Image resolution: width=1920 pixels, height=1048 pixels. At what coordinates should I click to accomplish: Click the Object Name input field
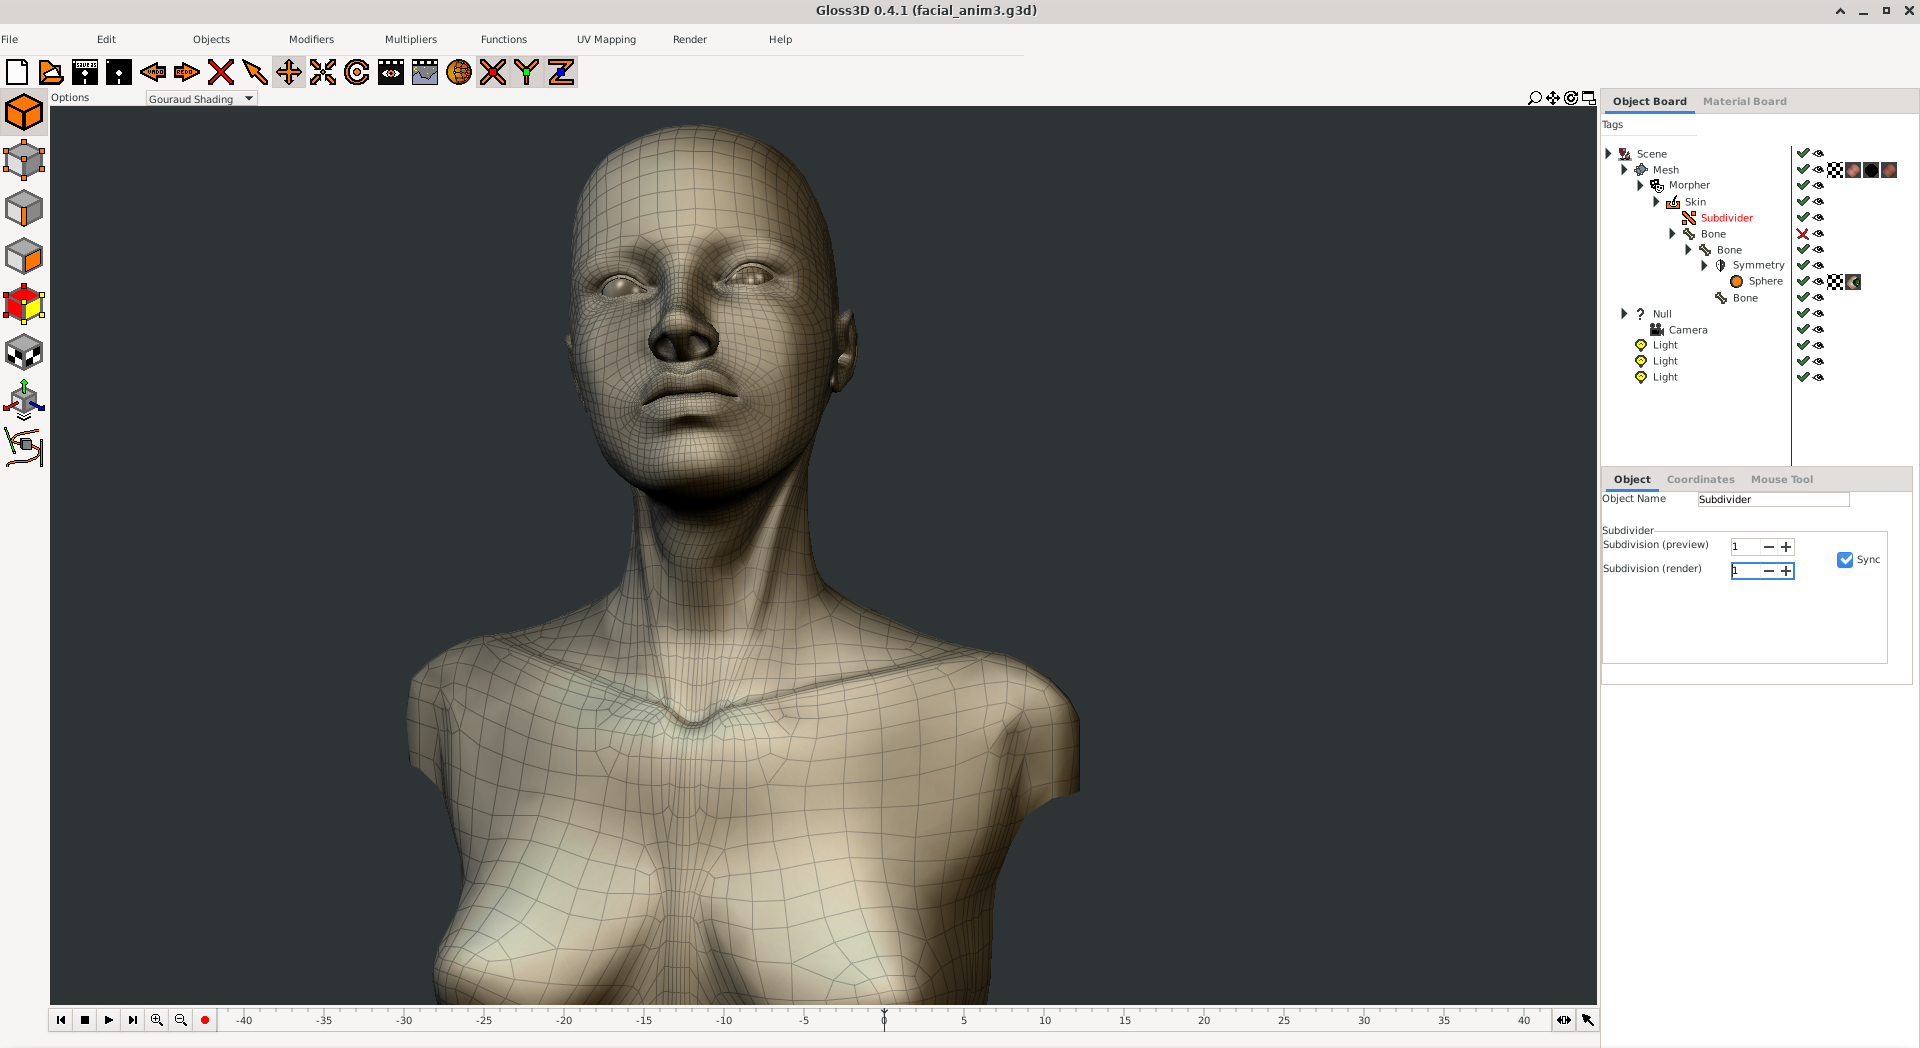(1772, 500)
